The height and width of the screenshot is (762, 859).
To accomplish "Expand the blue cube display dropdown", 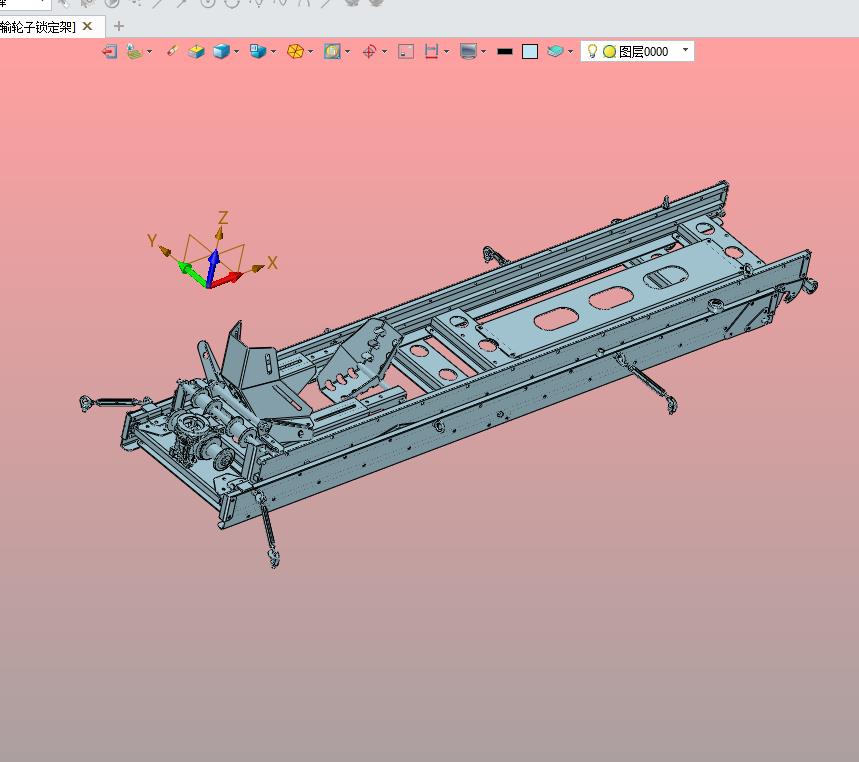I will 237,52.
